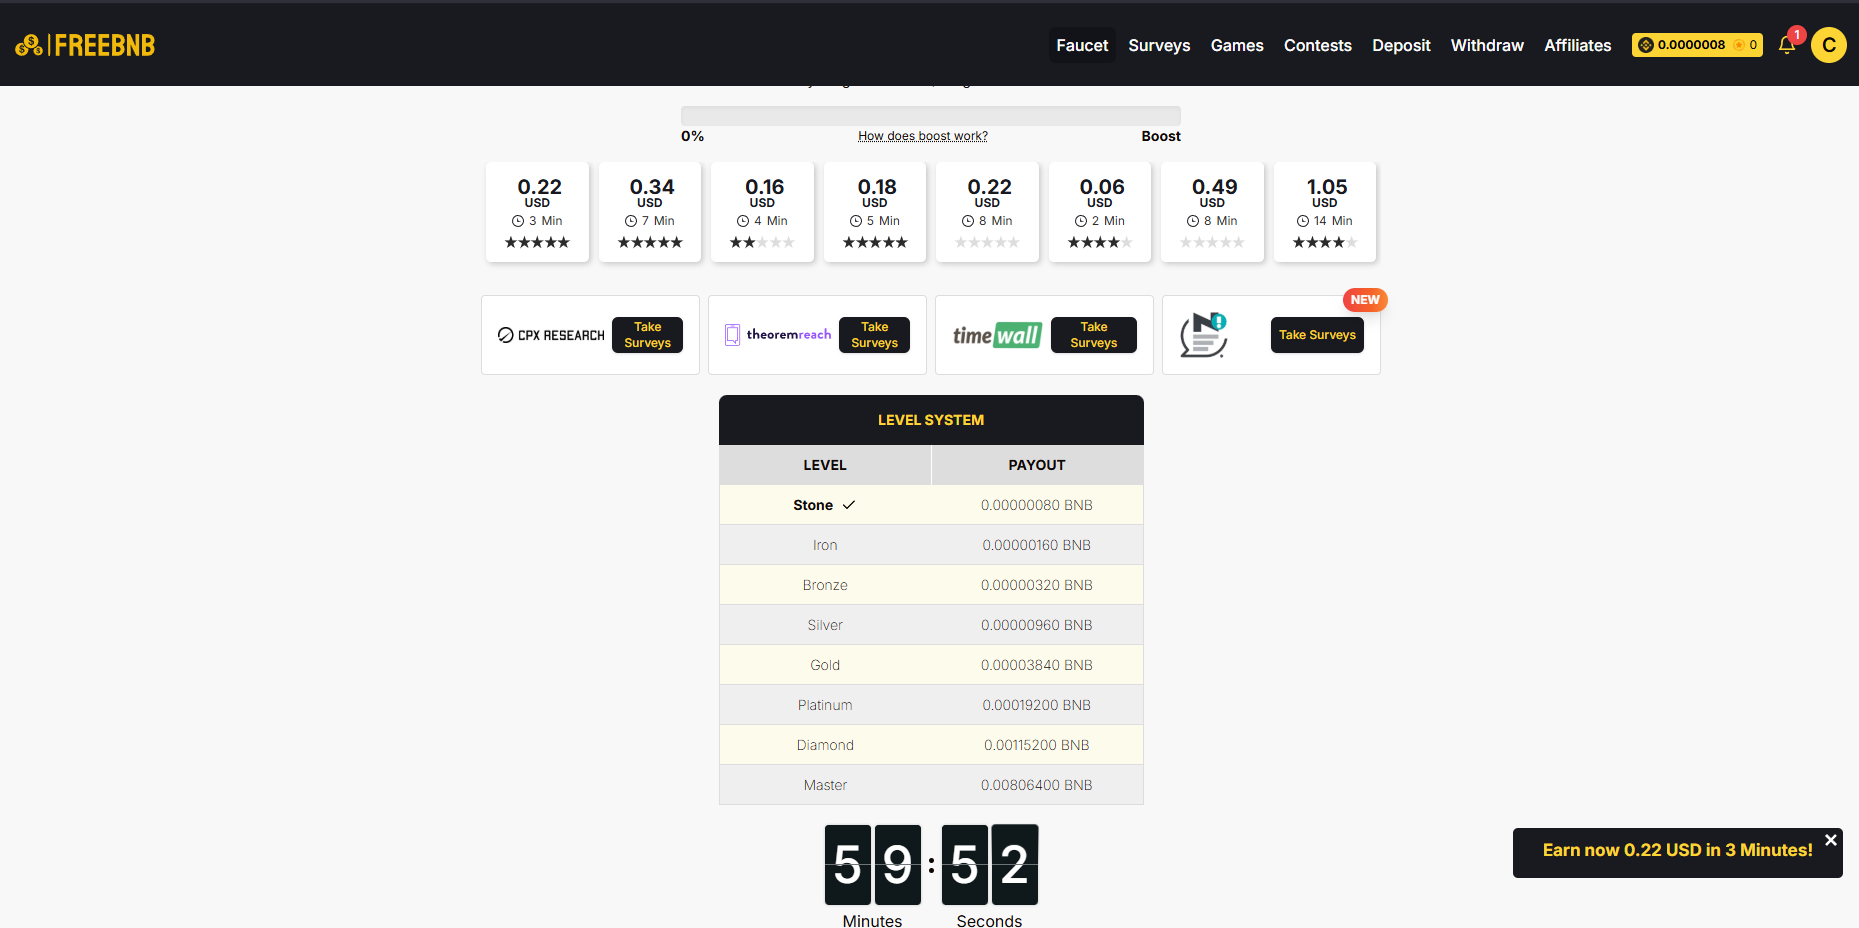Click the new survey provider icon

[1203, 335]
